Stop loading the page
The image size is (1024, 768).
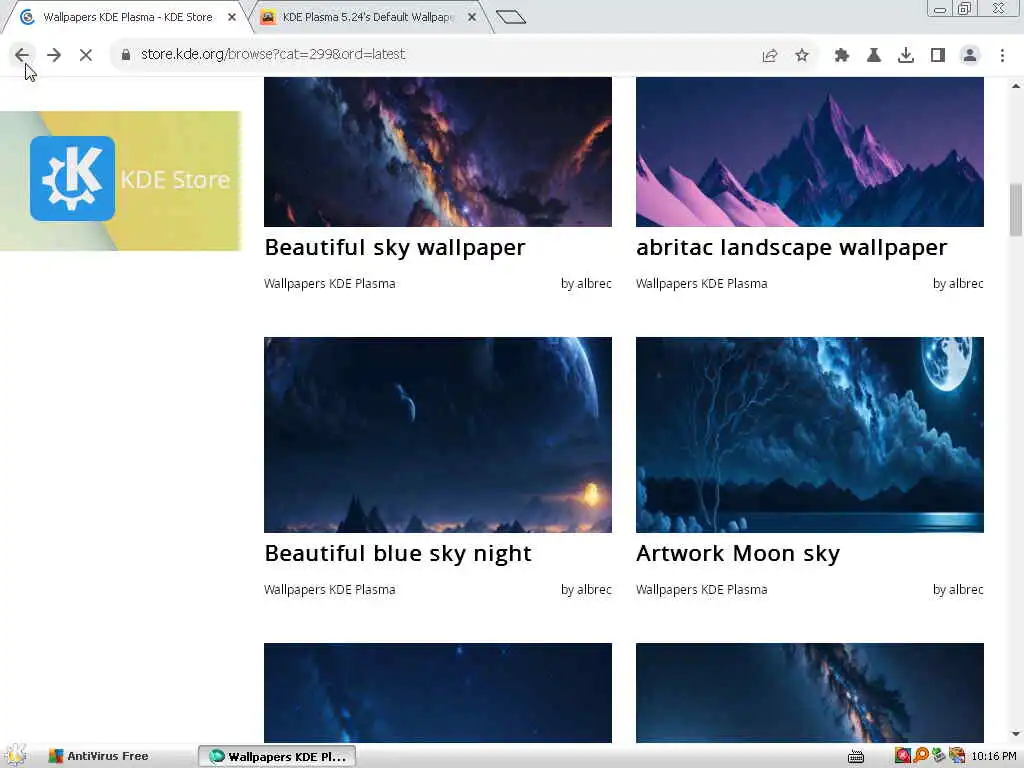pos(86,55)
